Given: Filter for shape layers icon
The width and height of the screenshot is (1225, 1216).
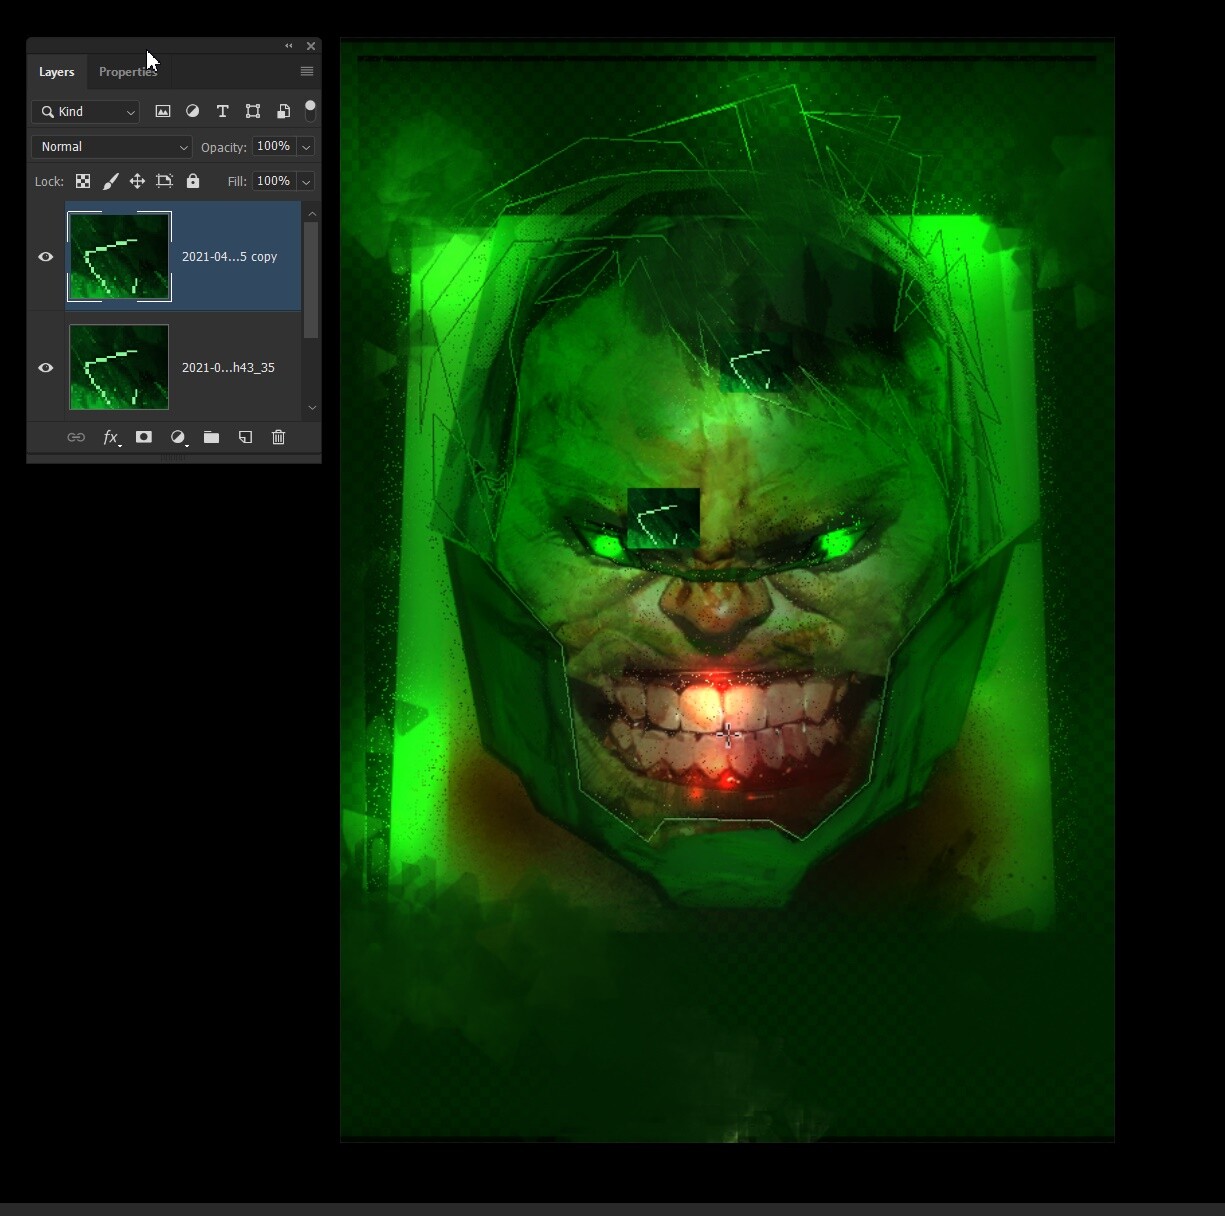Looking at the screenshot, I should pyautogui.click(x=253, y=112).
